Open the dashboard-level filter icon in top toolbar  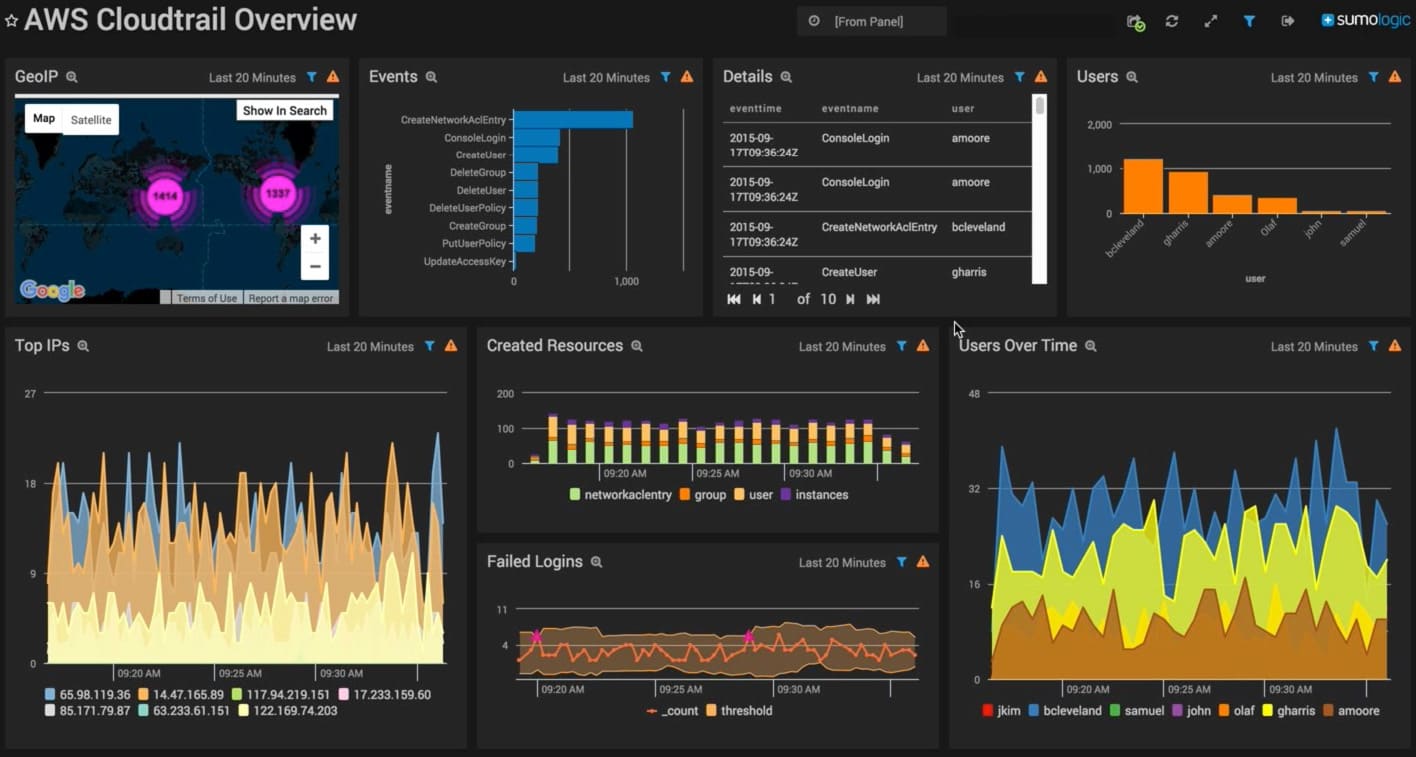[1249, 21]
